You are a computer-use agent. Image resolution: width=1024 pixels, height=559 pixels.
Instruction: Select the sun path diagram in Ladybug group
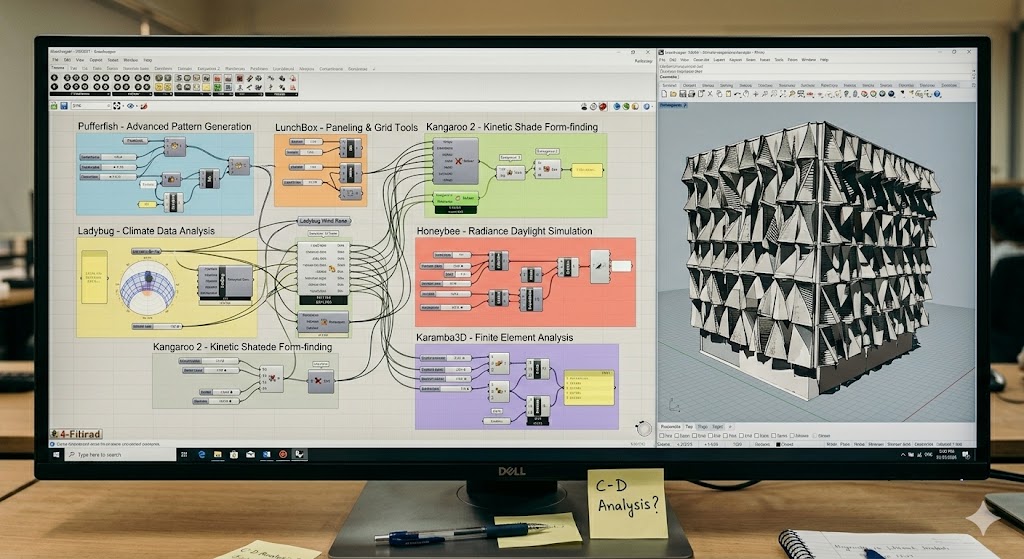pos(148,285)
